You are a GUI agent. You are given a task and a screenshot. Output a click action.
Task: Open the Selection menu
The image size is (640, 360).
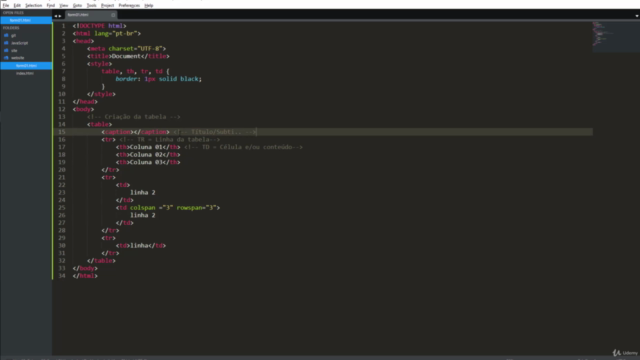click(33, 5)
